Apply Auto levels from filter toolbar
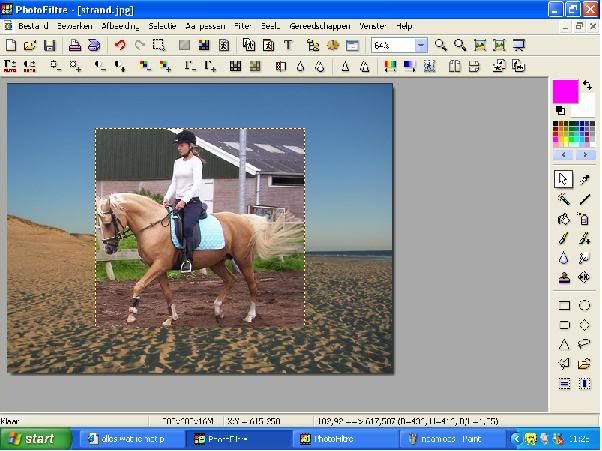The image size is (602, 451). tap(10, 66)
